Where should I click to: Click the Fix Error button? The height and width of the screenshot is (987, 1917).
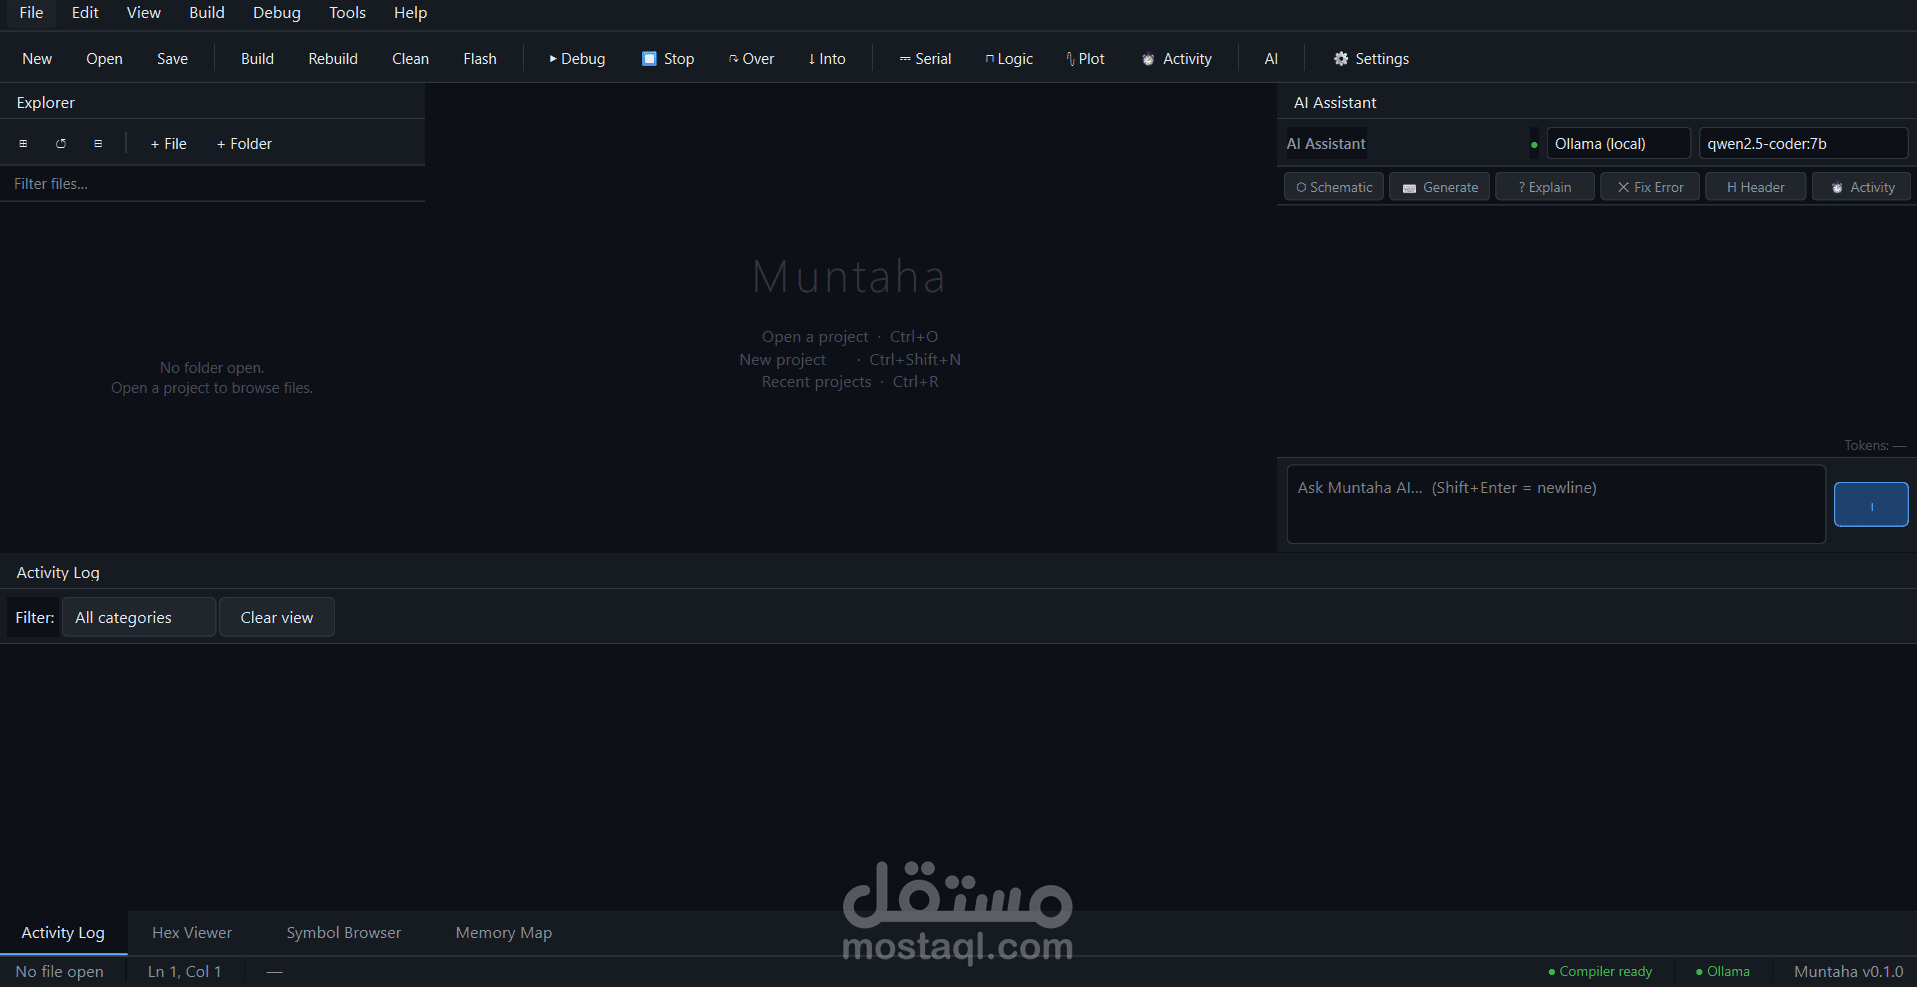pyautogui.click(x=1650, y=187)
